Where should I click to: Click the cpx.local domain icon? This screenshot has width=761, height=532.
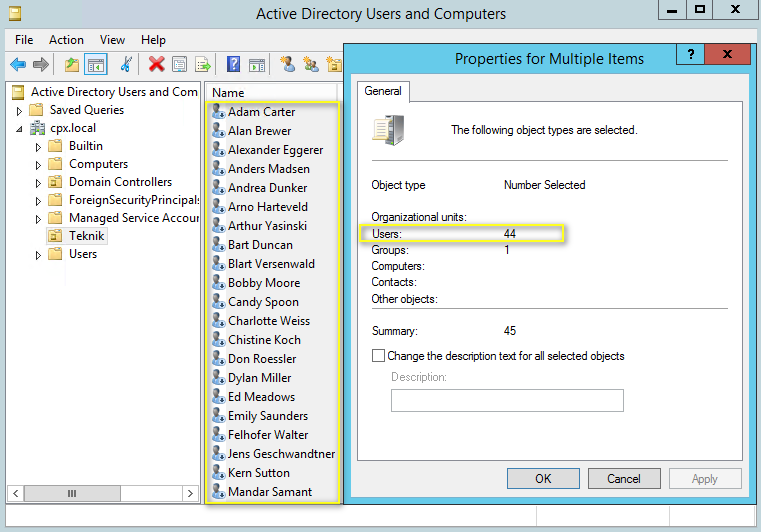tap(37, 128)
